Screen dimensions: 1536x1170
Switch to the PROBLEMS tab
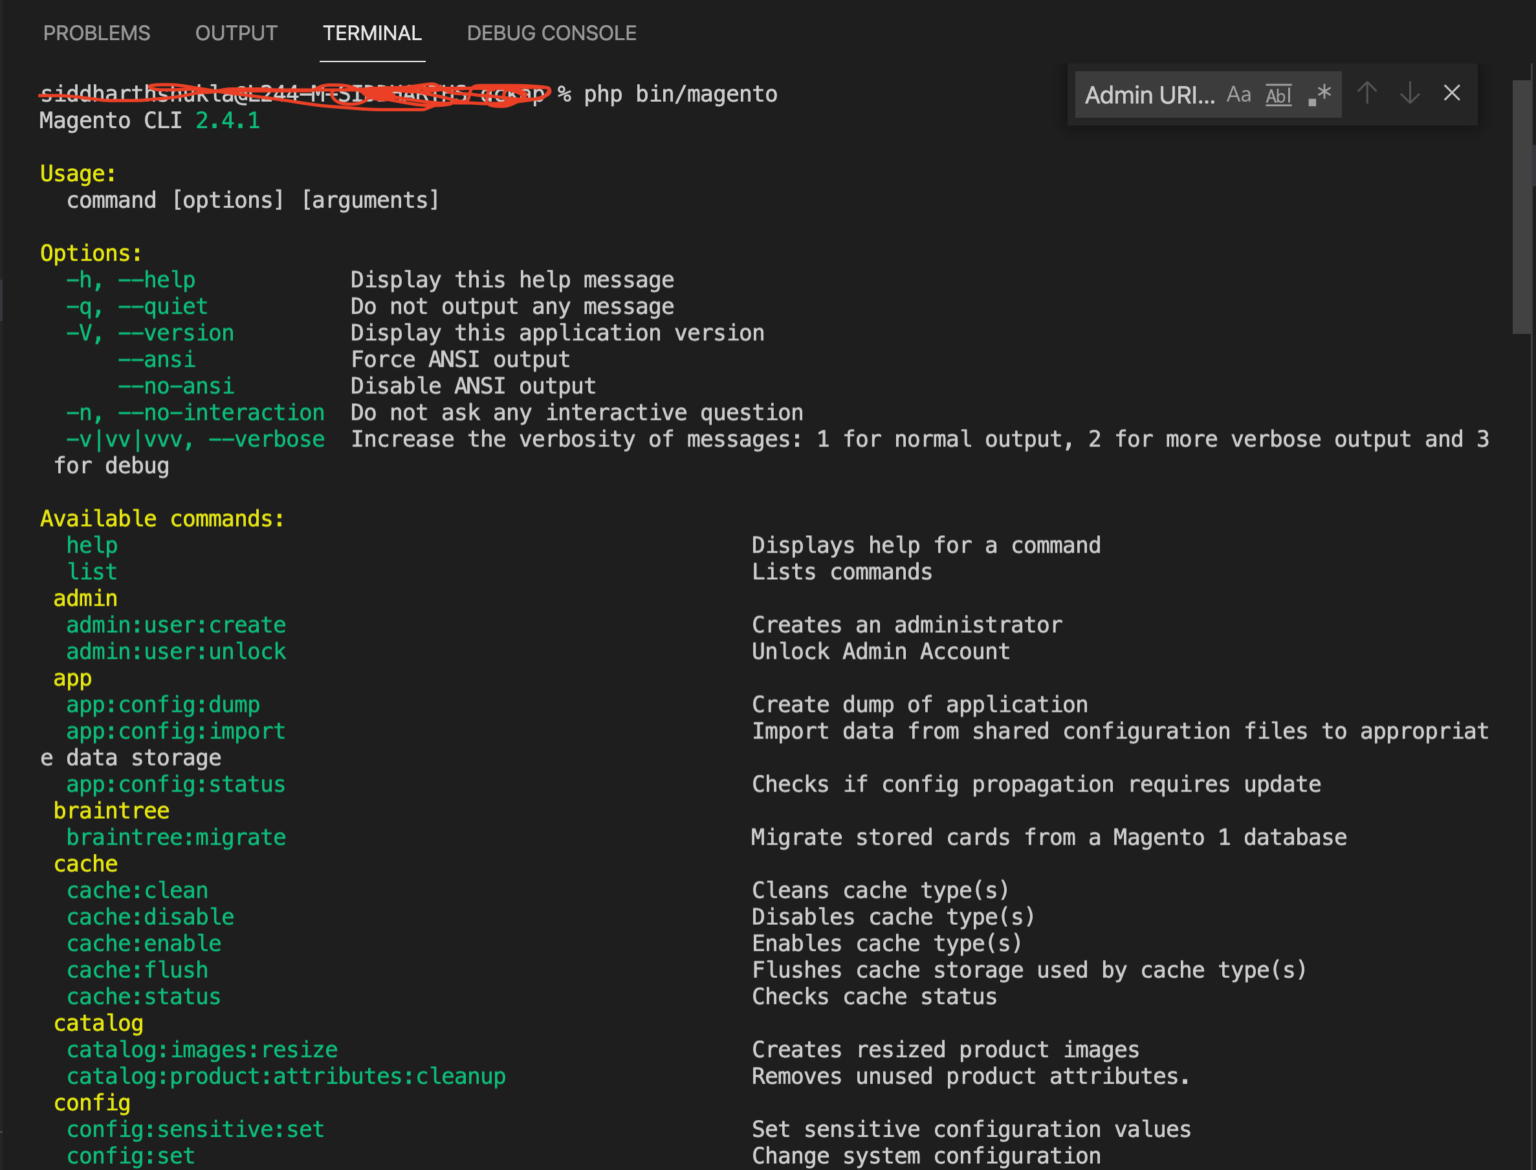click(x=96, y=33)
